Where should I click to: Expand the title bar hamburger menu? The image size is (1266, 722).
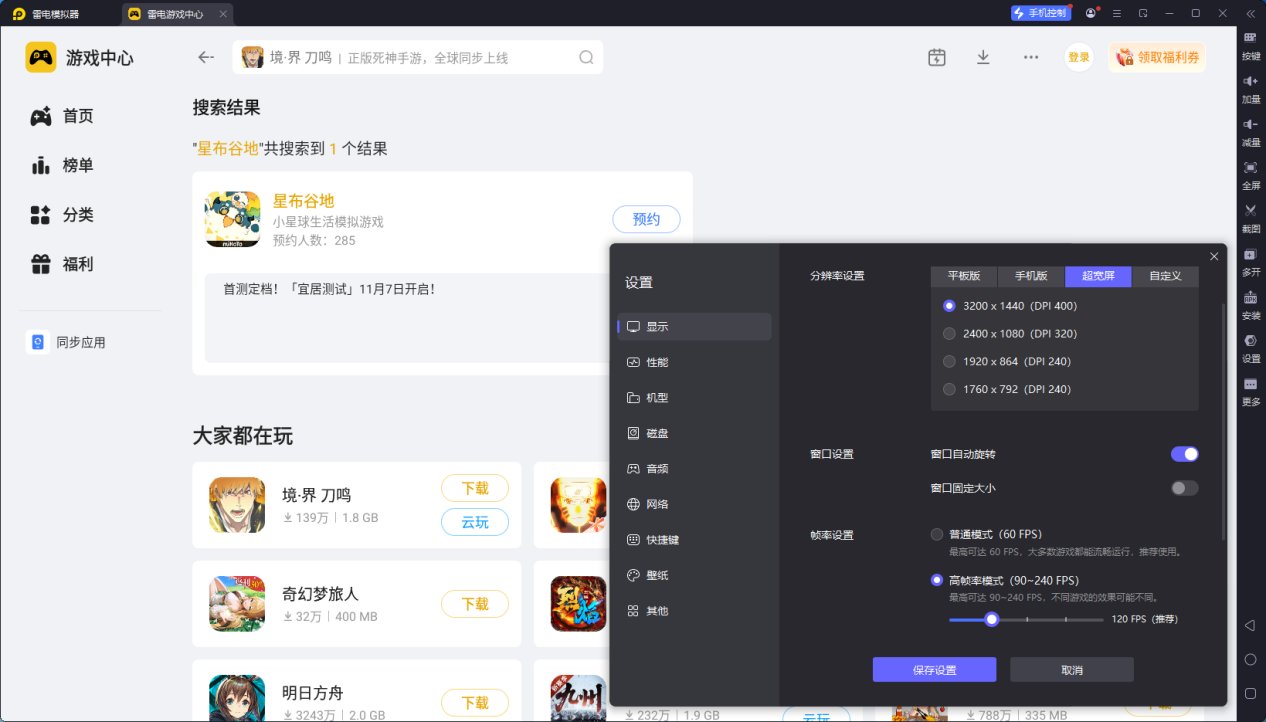click(1117, 13)
